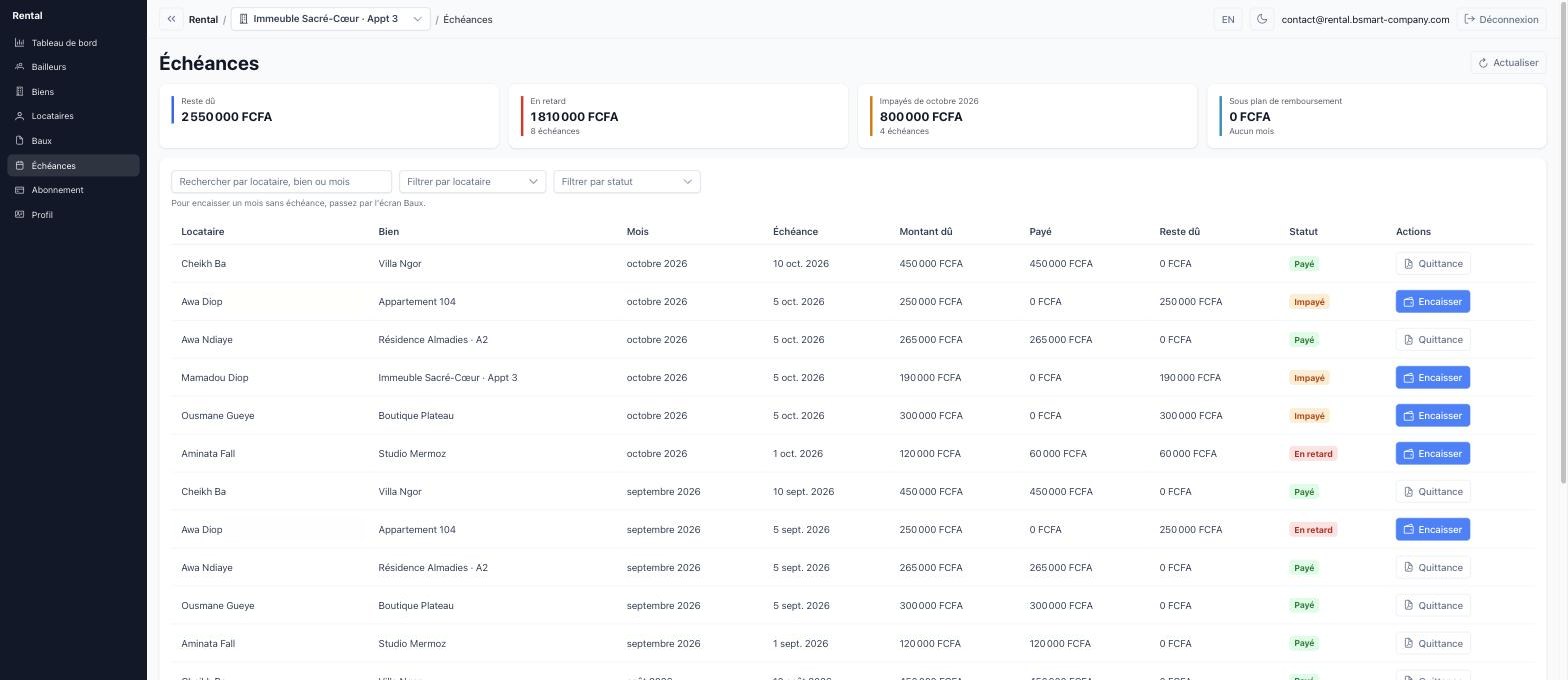Screen dimensions: 1568x680
Task: Click the logout icon beside Déconnexion
Action: [x=1470, y=19]
